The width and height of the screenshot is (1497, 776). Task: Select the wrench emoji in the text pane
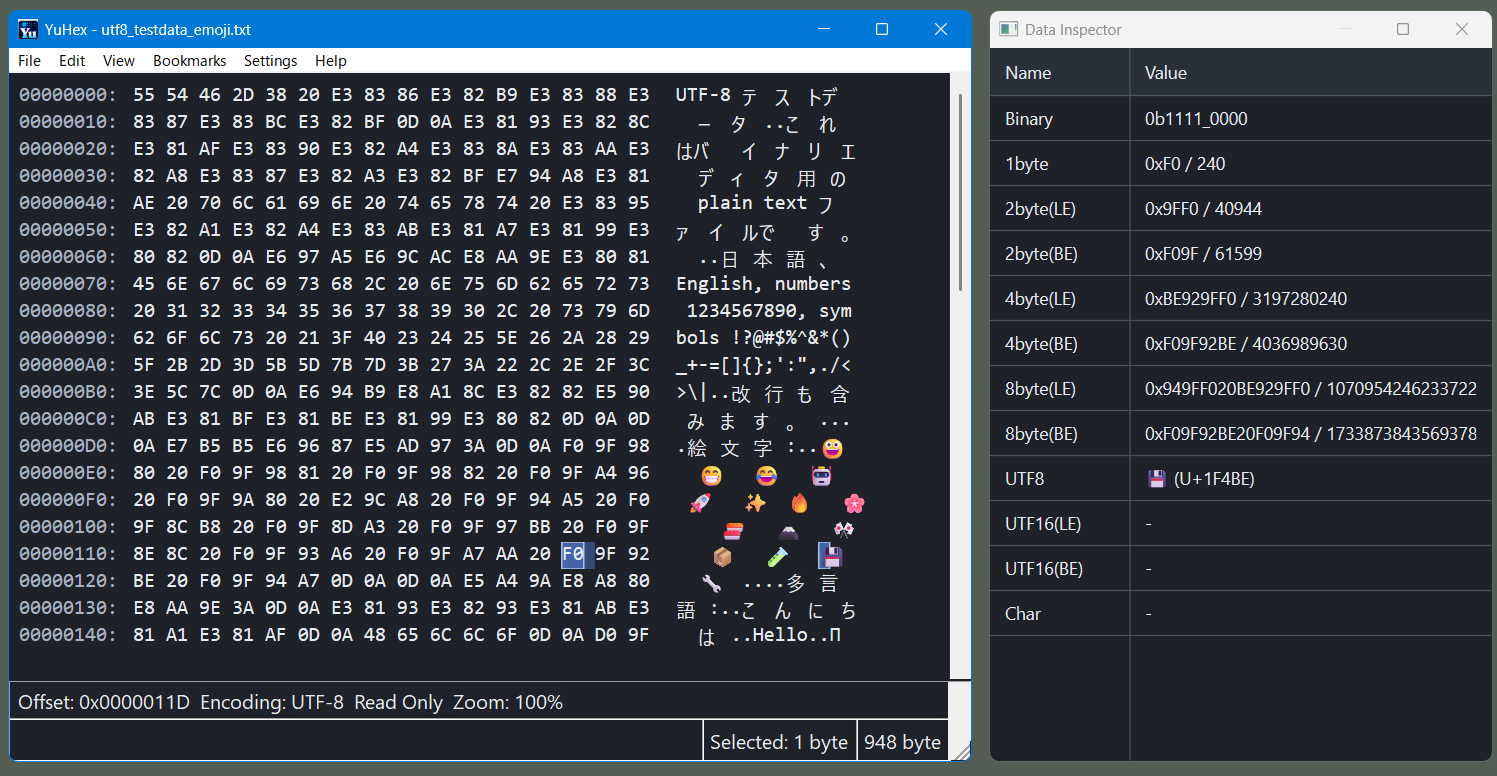tap(712, 582)
